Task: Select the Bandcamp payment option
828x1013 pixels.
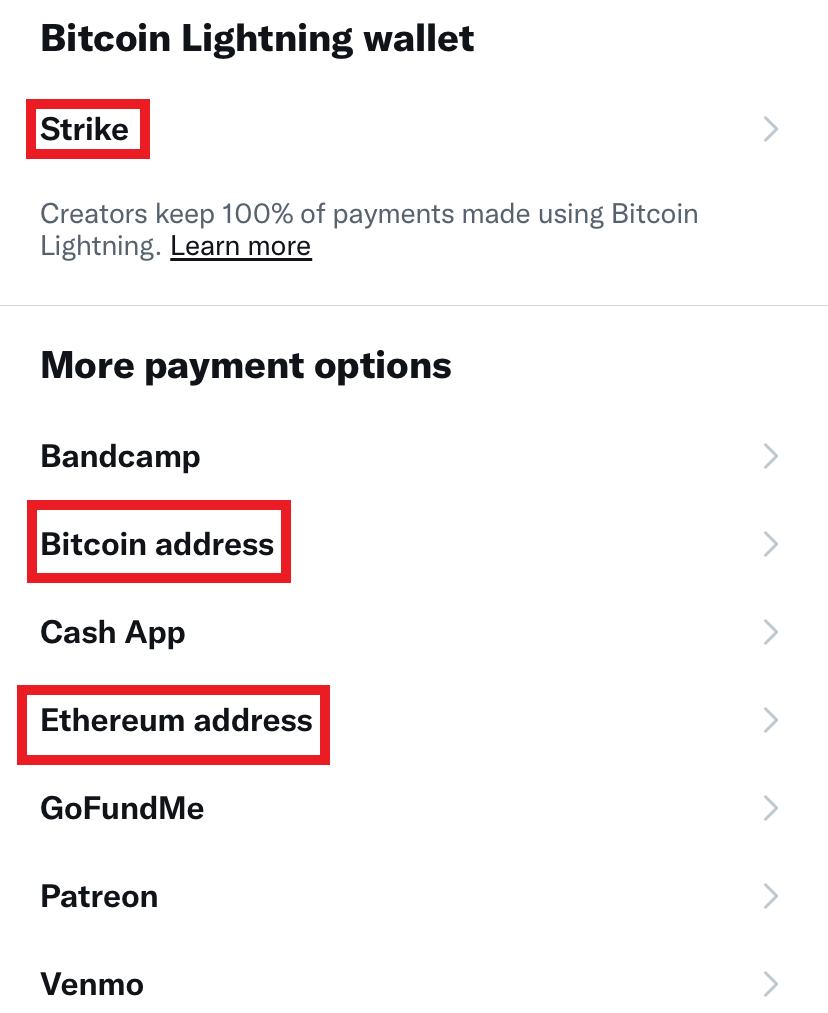Action: [119, 456]
